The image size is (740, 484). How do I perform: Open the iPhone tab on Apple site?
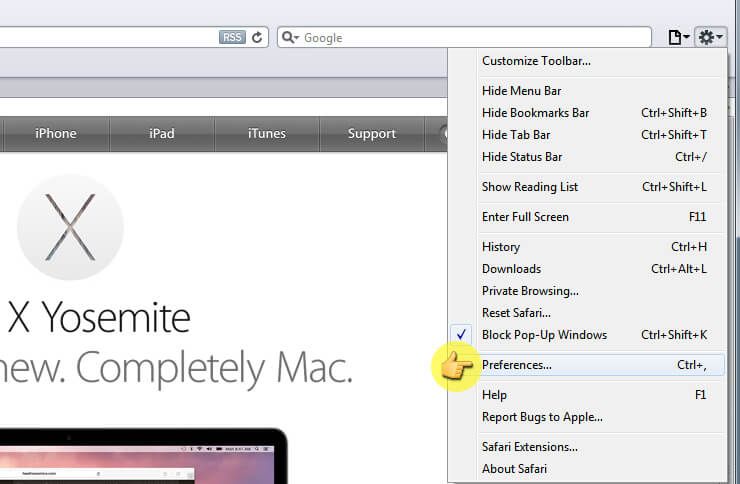tap(56, 134)
